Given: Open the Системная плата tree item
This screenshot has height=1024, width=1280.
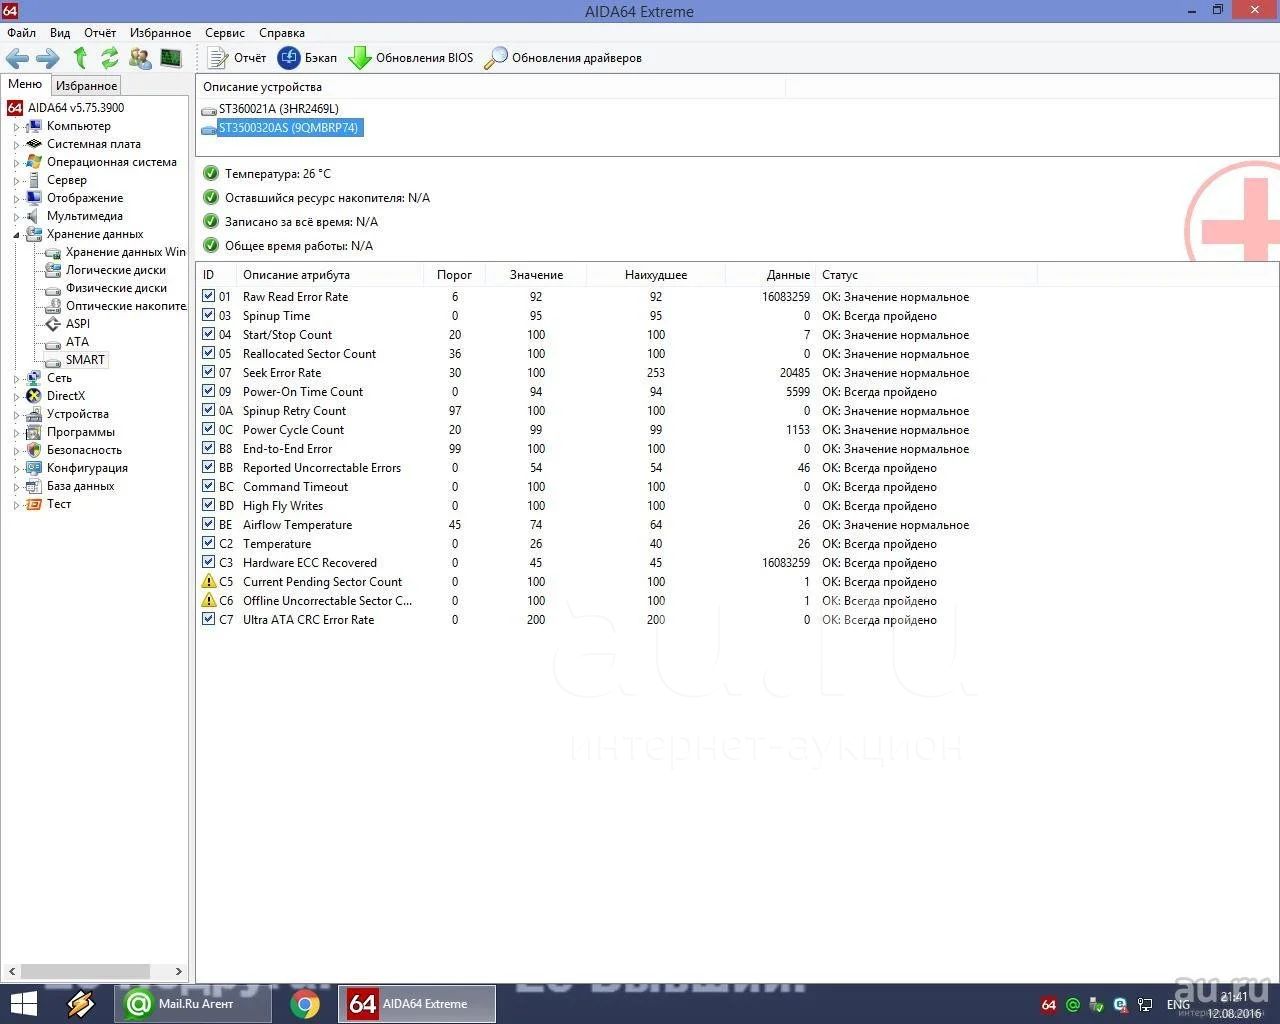Looking at the screenshot, I should click(x=84, y=144).
